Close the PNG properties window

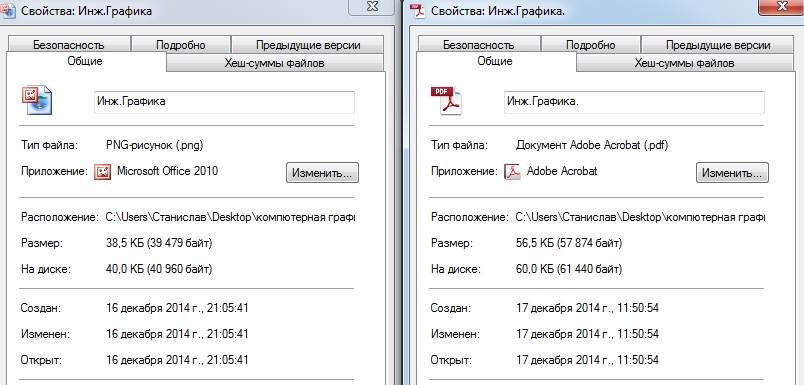372,7
